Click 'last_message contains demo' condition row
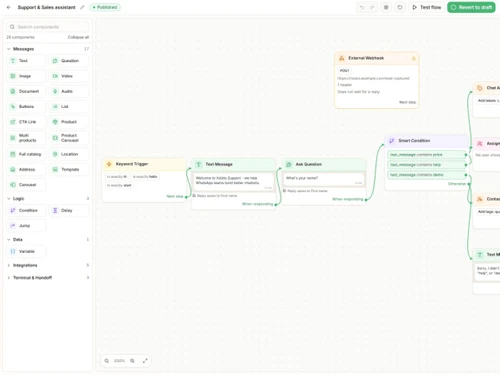 coord(427,175)
